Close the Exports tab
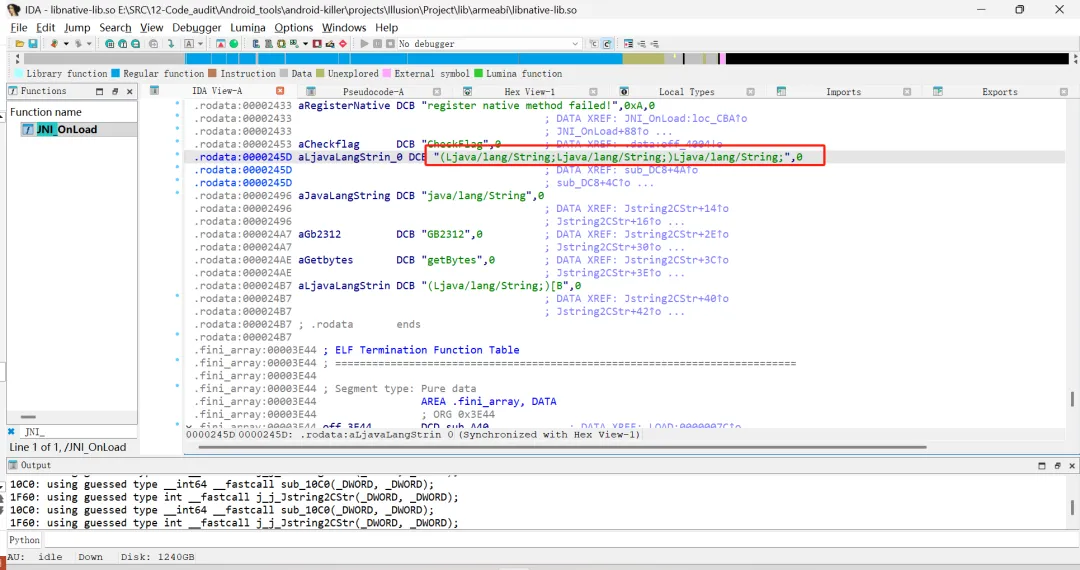The height and width of the screenshot is (570, 1080). [x=1063, y=92]
